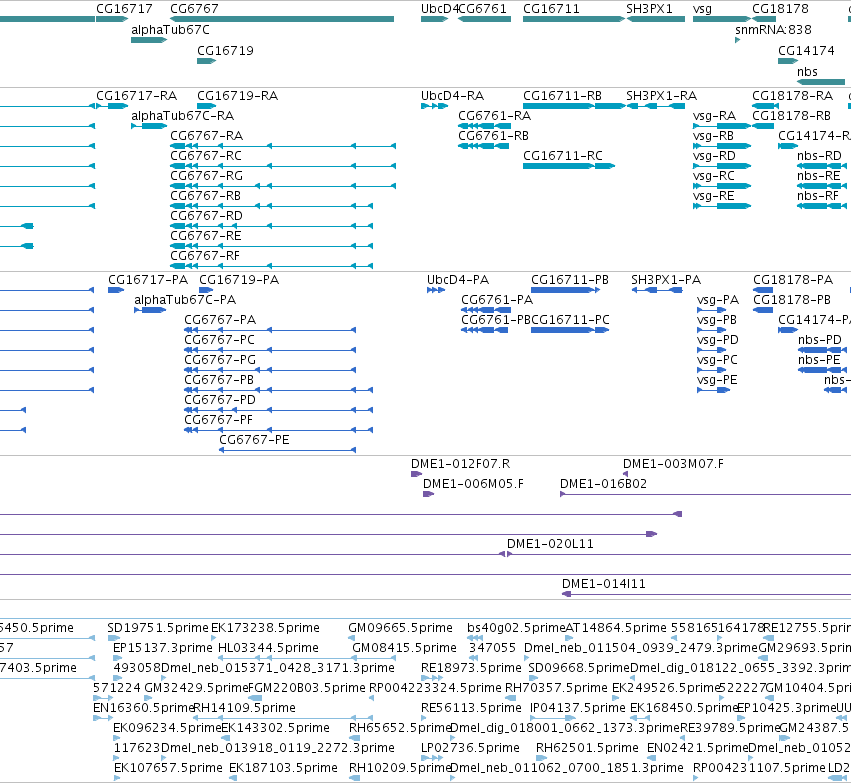Click the EK173238.5prime EST label
The height and width of the screenshot is (783, 851).
pos(265,628)
